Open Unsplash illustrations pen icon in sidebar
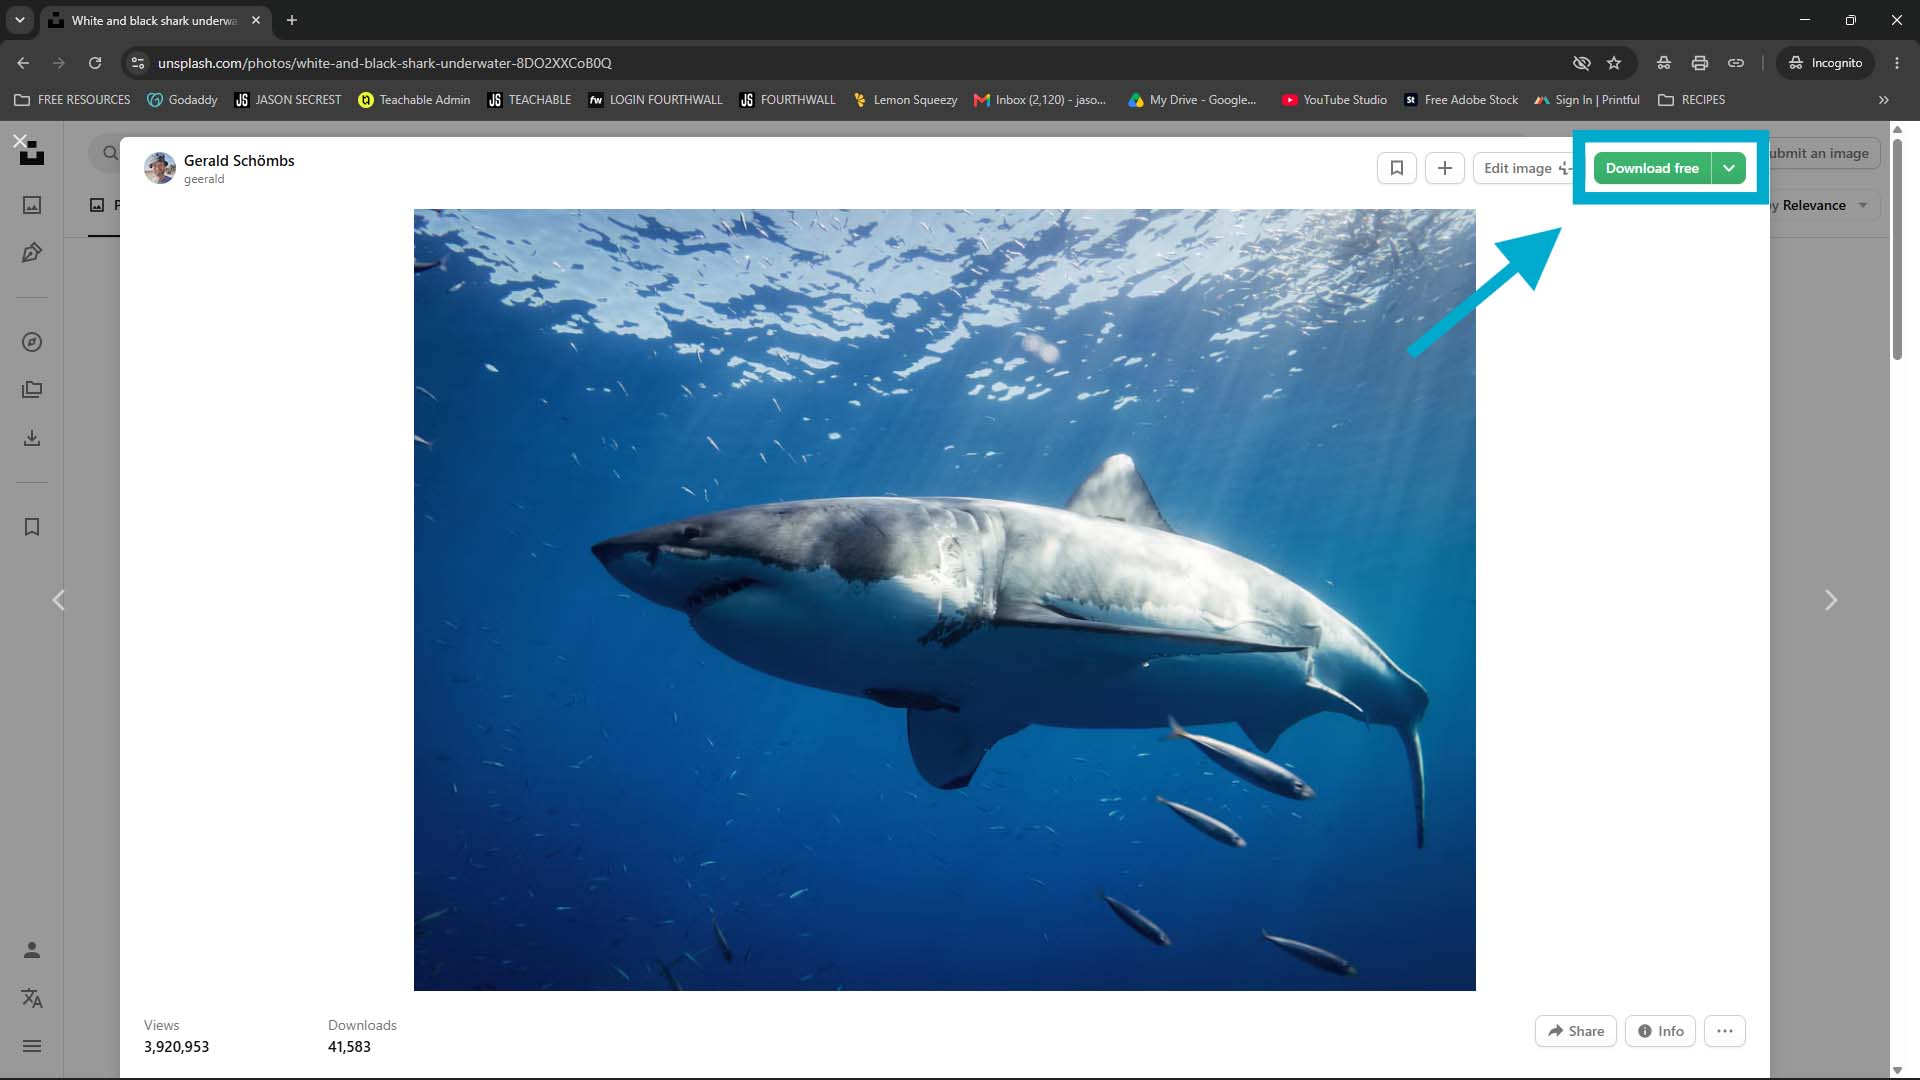This screenshot has width=1920, height=1080. click(x=32, y=253)
